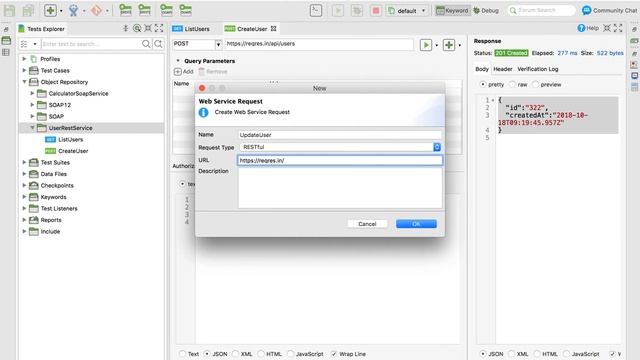Click the advanced search icon in Tests Explorer
Image resolution: width=640 pixels, height=360 pixels.
[158, 44]
